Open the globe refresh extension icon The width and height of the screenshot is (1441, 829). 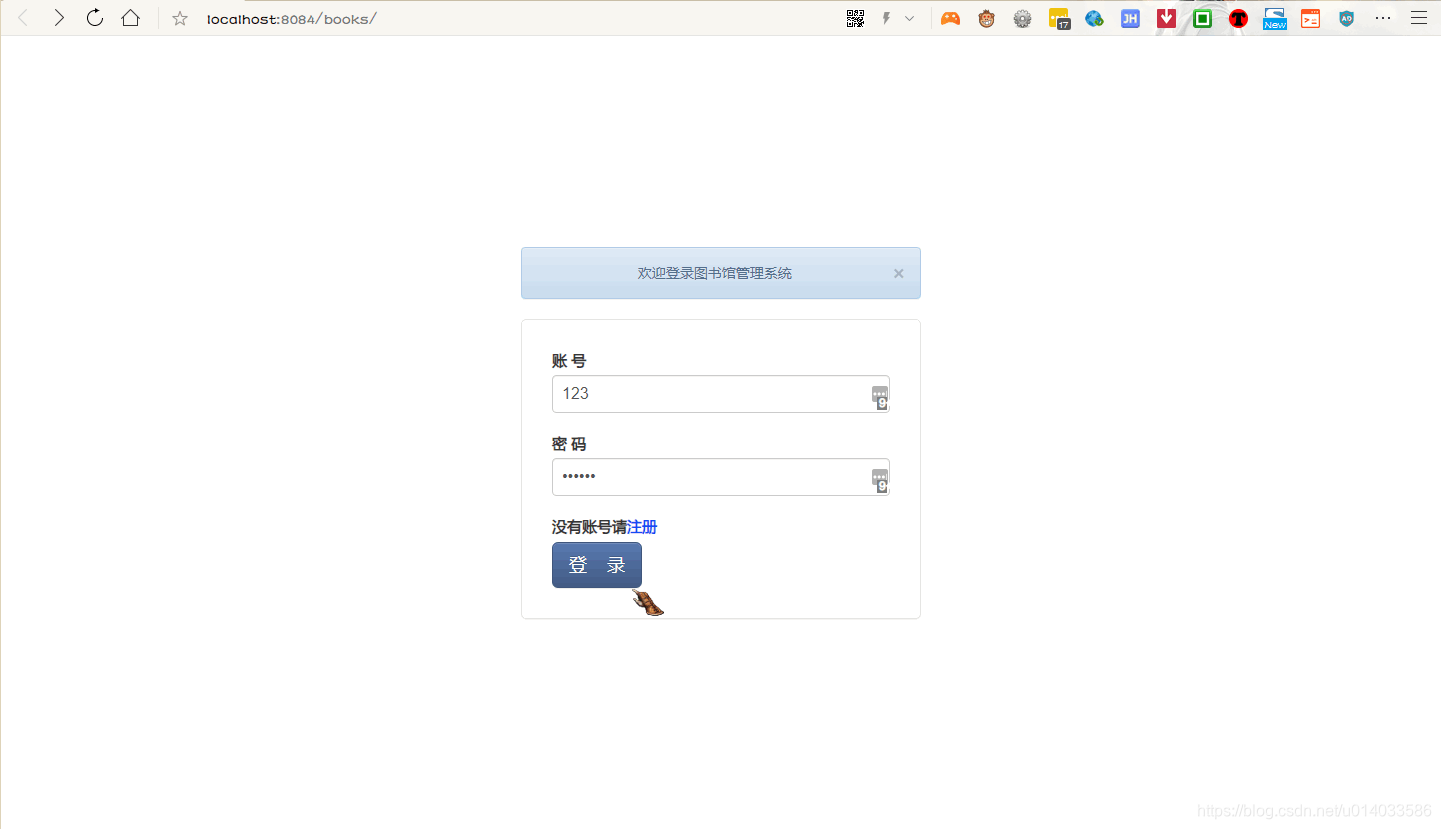pos(1094,18)
